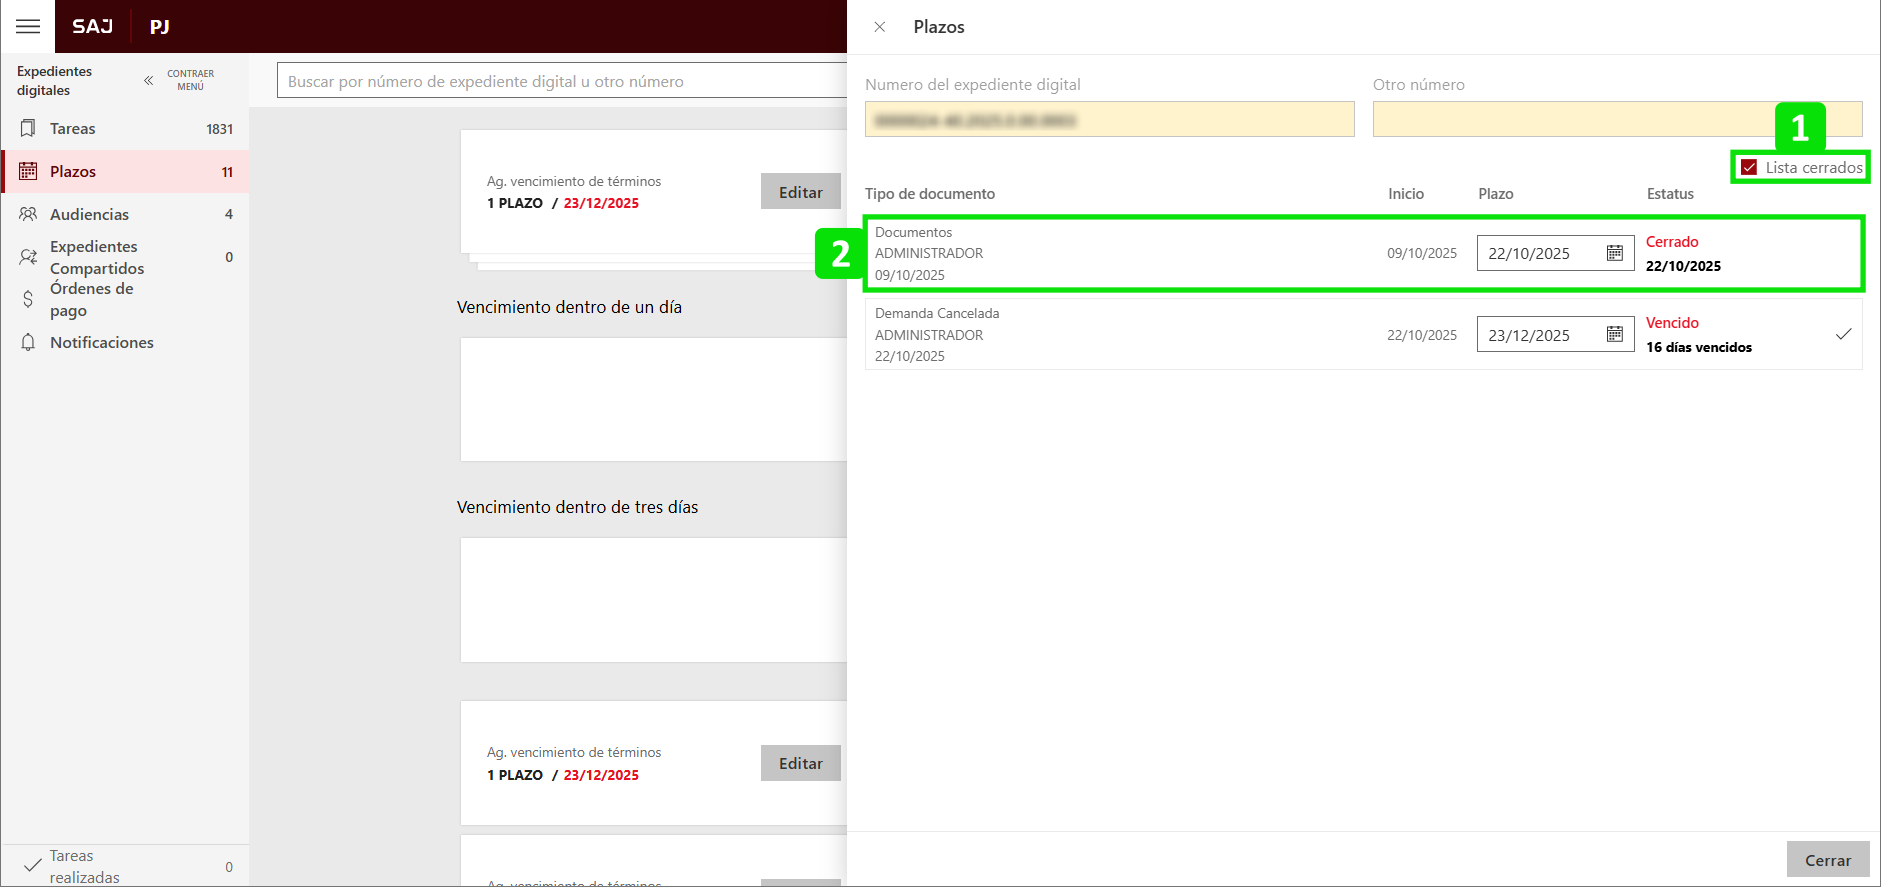Image resolution: width=1881 pixels, height=887 pixels.
Task: Open calendar picker for 22/10/2025 plazo
Action: coord(1614,253)
